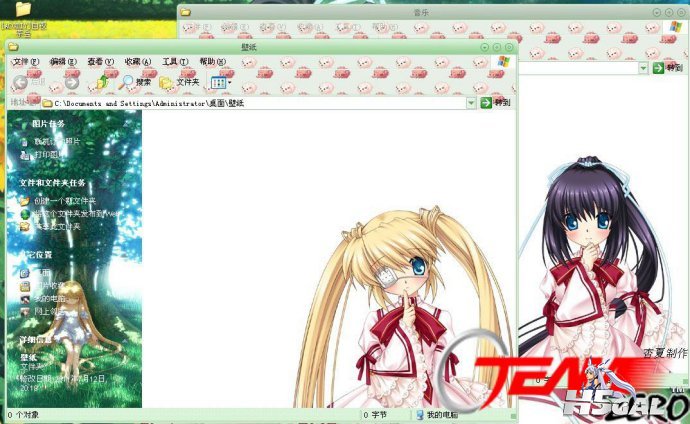This screenshot has height=424, width=690.
Task: Open 网上邻居 from other places
Action: pyautogui.click(x=50, y=311)
